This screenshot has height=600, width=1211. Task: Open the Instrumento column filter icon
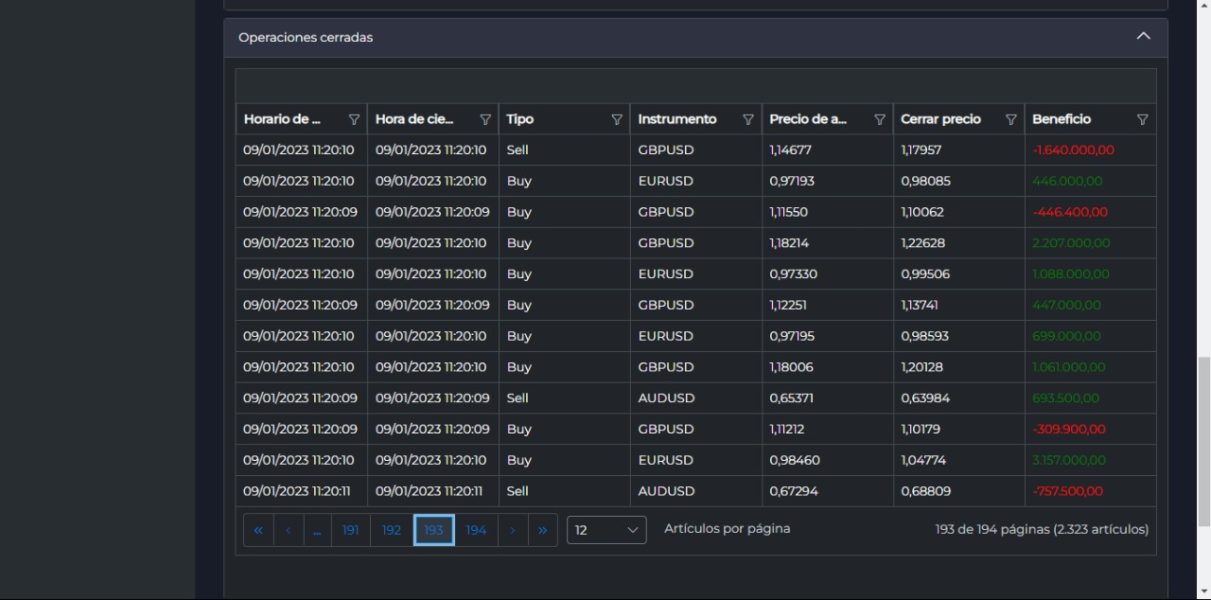pos(748,119)
